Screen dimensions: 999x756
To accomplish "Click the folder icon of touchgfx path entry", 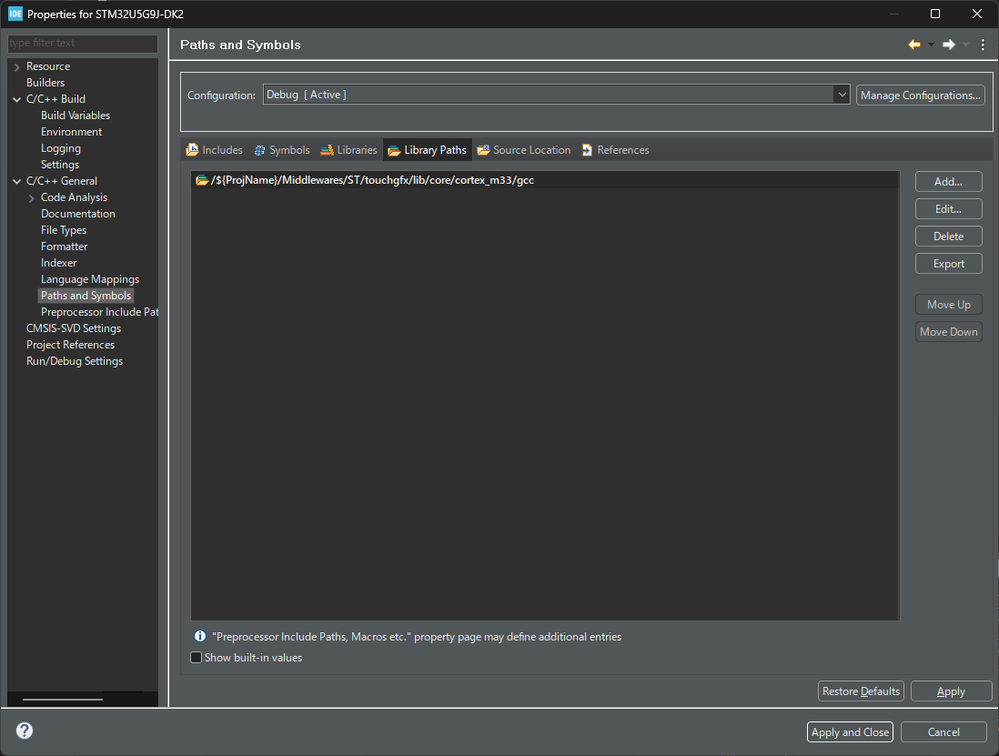I will coord(202,180).
